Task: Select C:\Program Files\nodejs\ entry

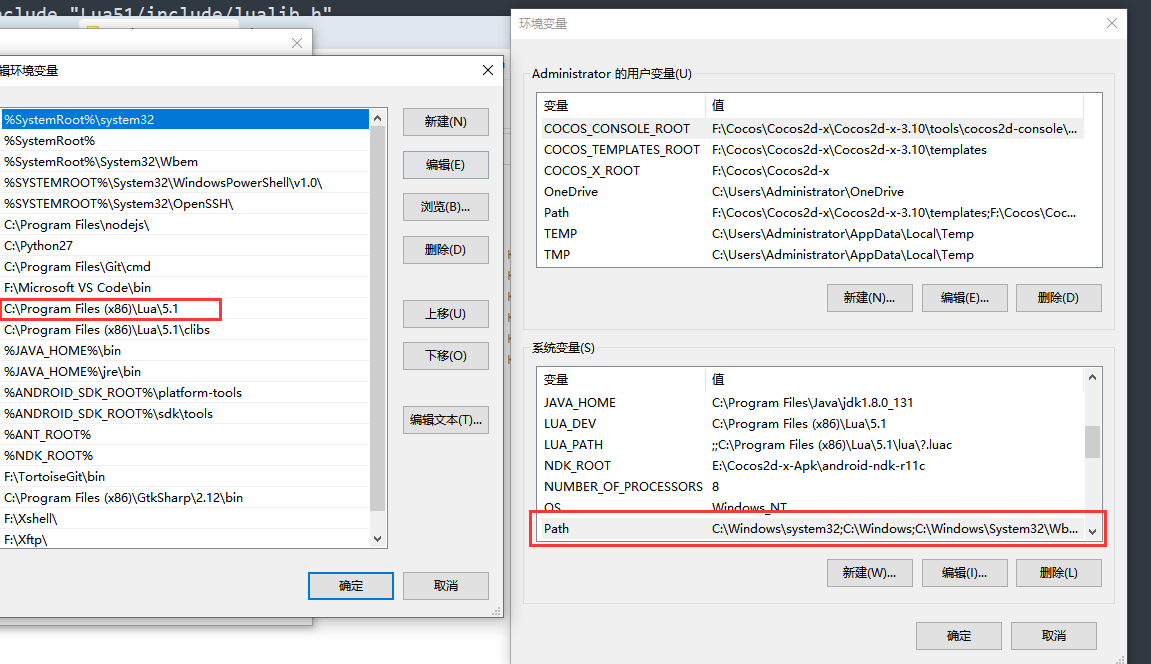Action: pyautogui.click(x=185, y=225)
